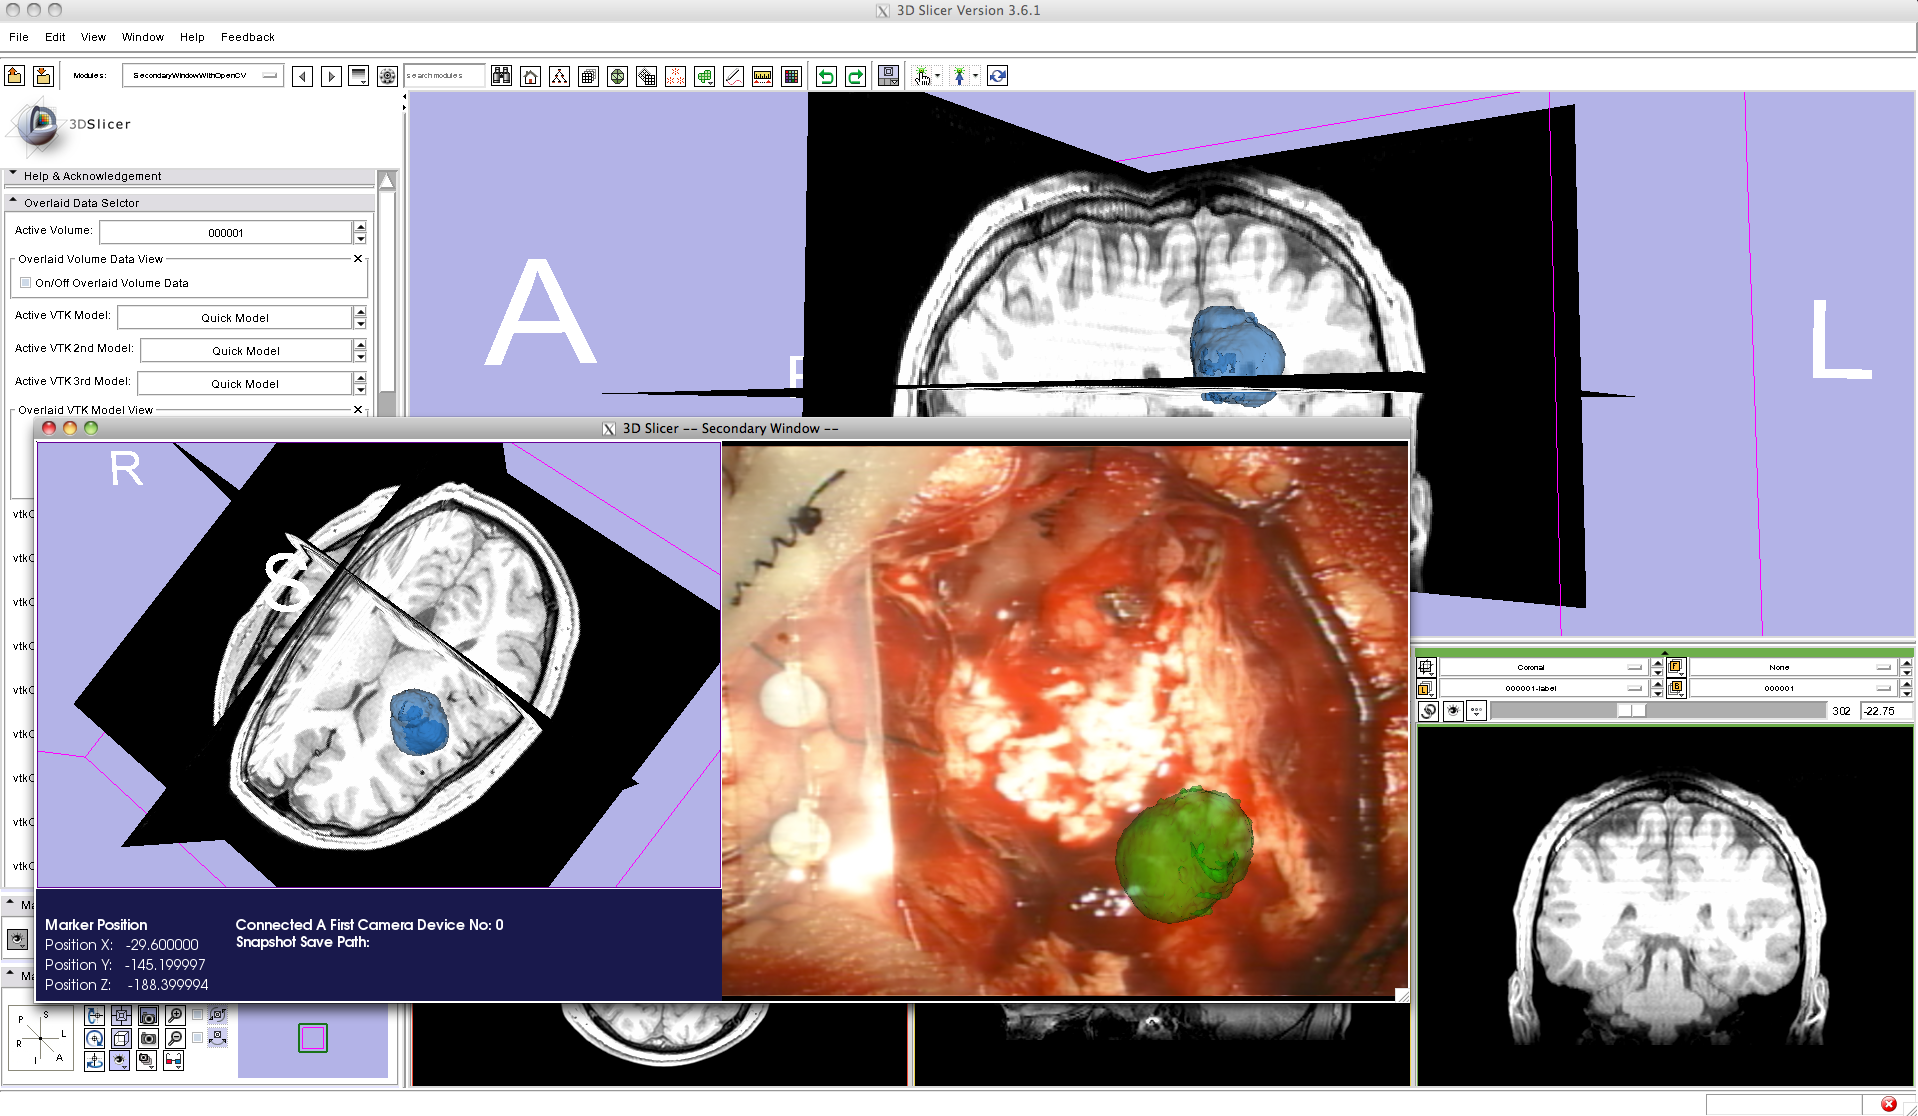Viewport: 1918px width, 1116px height.
Task: Click the binoculars search icon
Action: click(501, 76)
